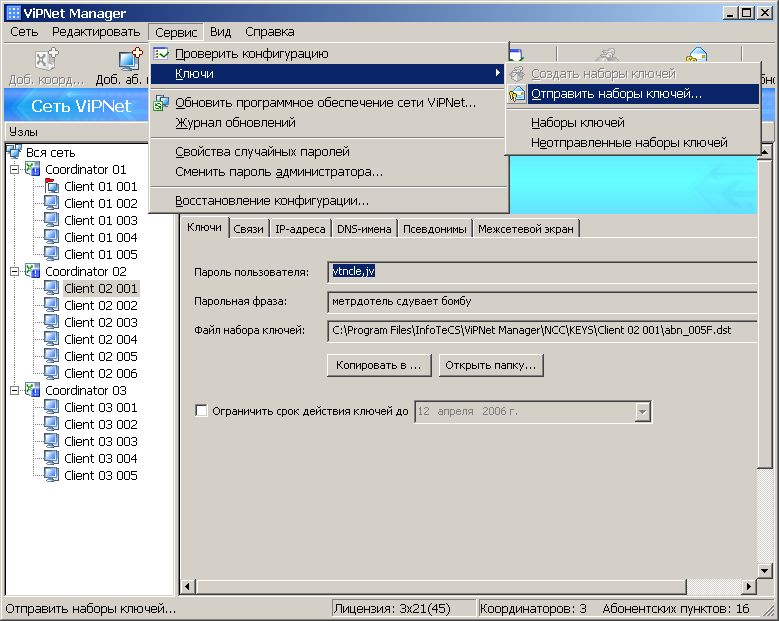Choose Неотправленные наборы ключей submenu item
Image resolution: width=779 pixels, height=621 pixels.
633,143
